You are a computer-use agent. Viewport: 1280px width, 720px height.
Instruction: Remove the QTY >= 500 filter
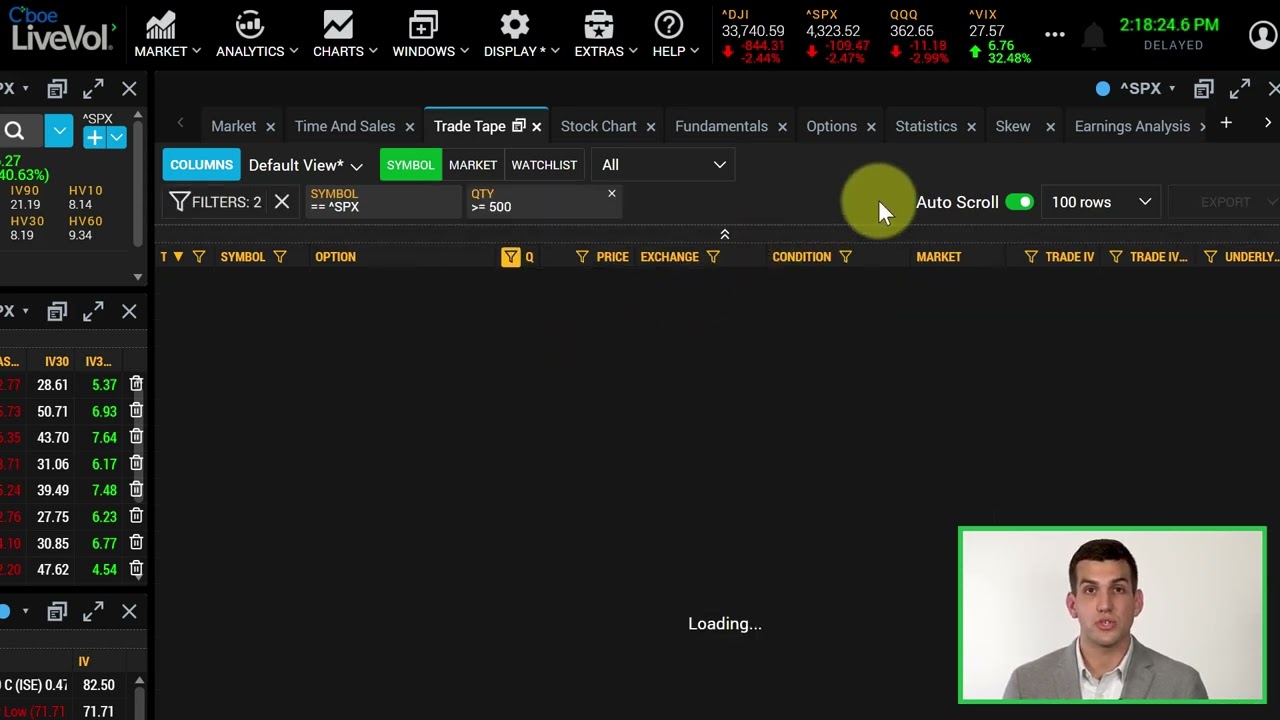611,194
